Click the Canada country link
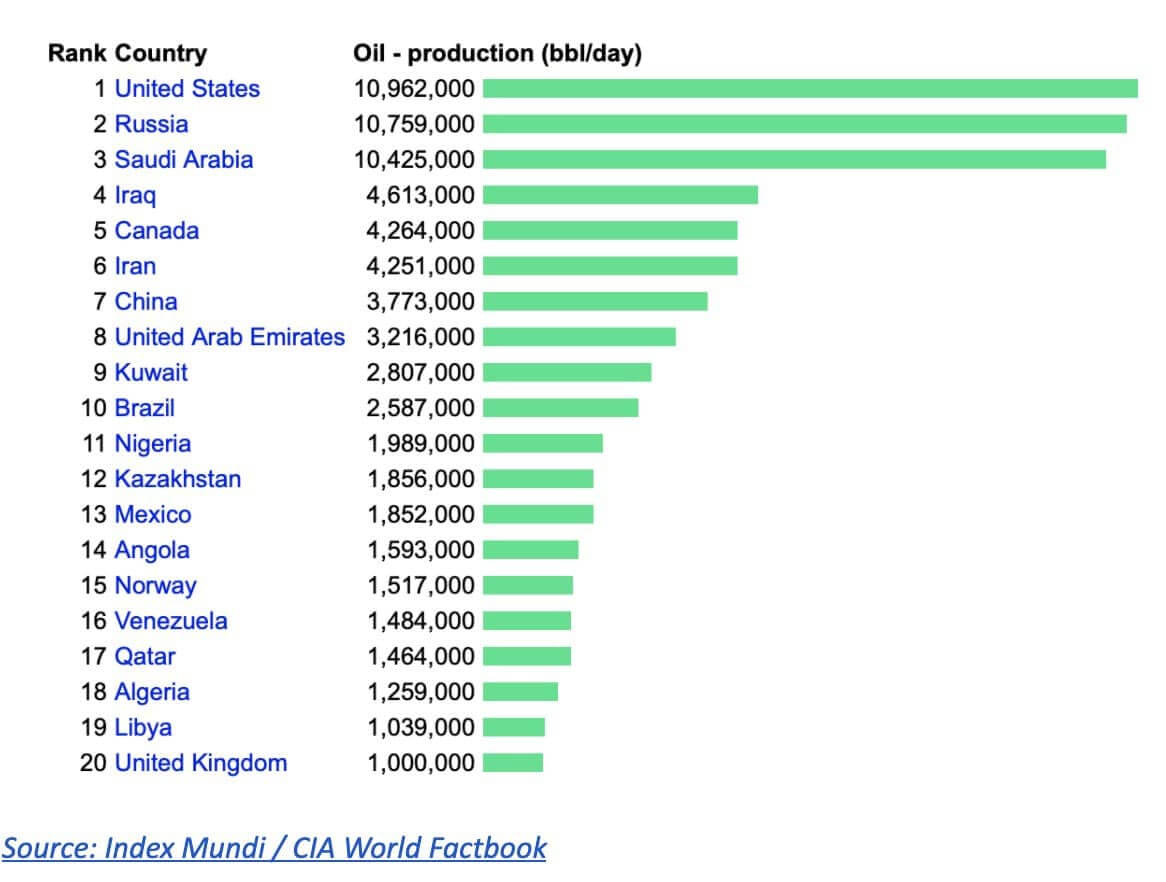The height and width of the screenshot is (882, 1166). point(157,231)
